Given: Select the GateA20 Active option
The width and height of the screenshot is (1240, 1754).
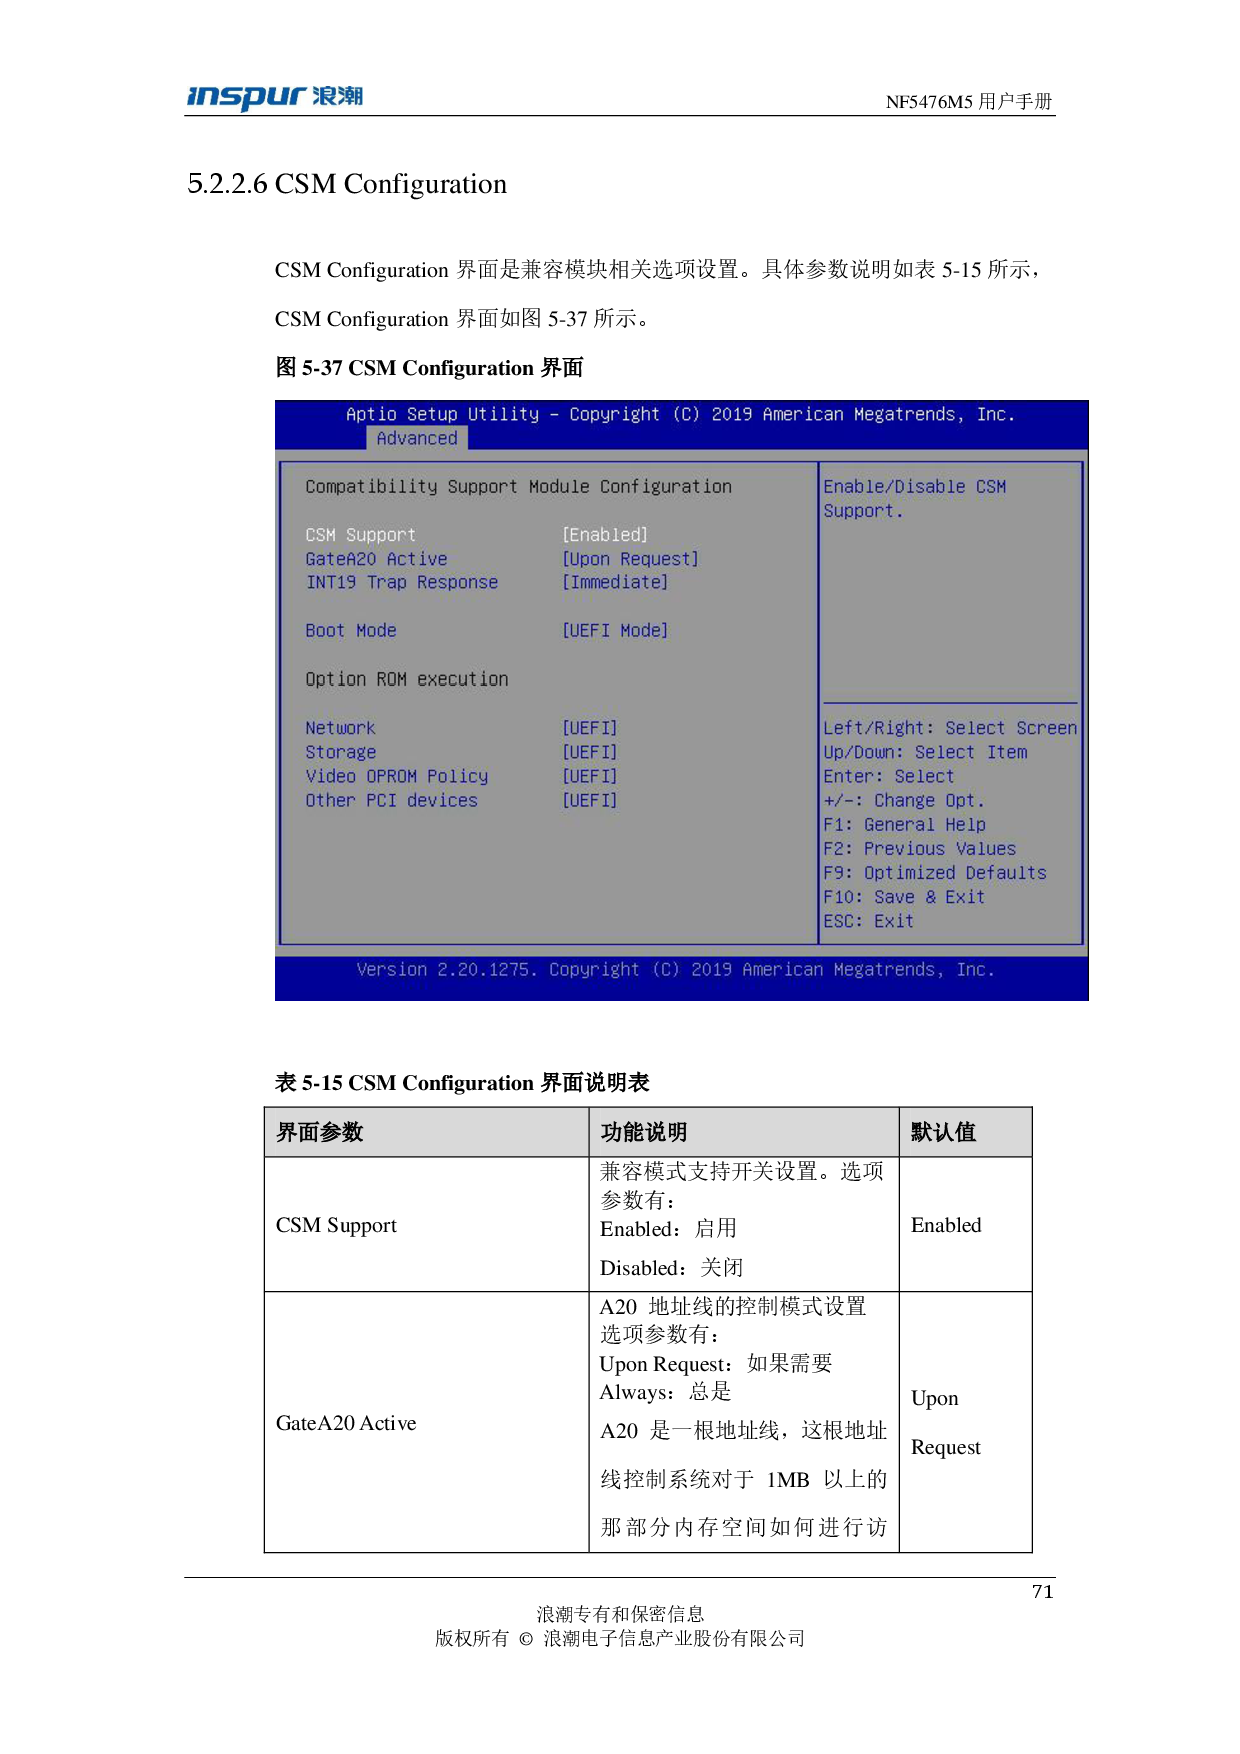Looking at the screenshot, I should pos(376,559).
